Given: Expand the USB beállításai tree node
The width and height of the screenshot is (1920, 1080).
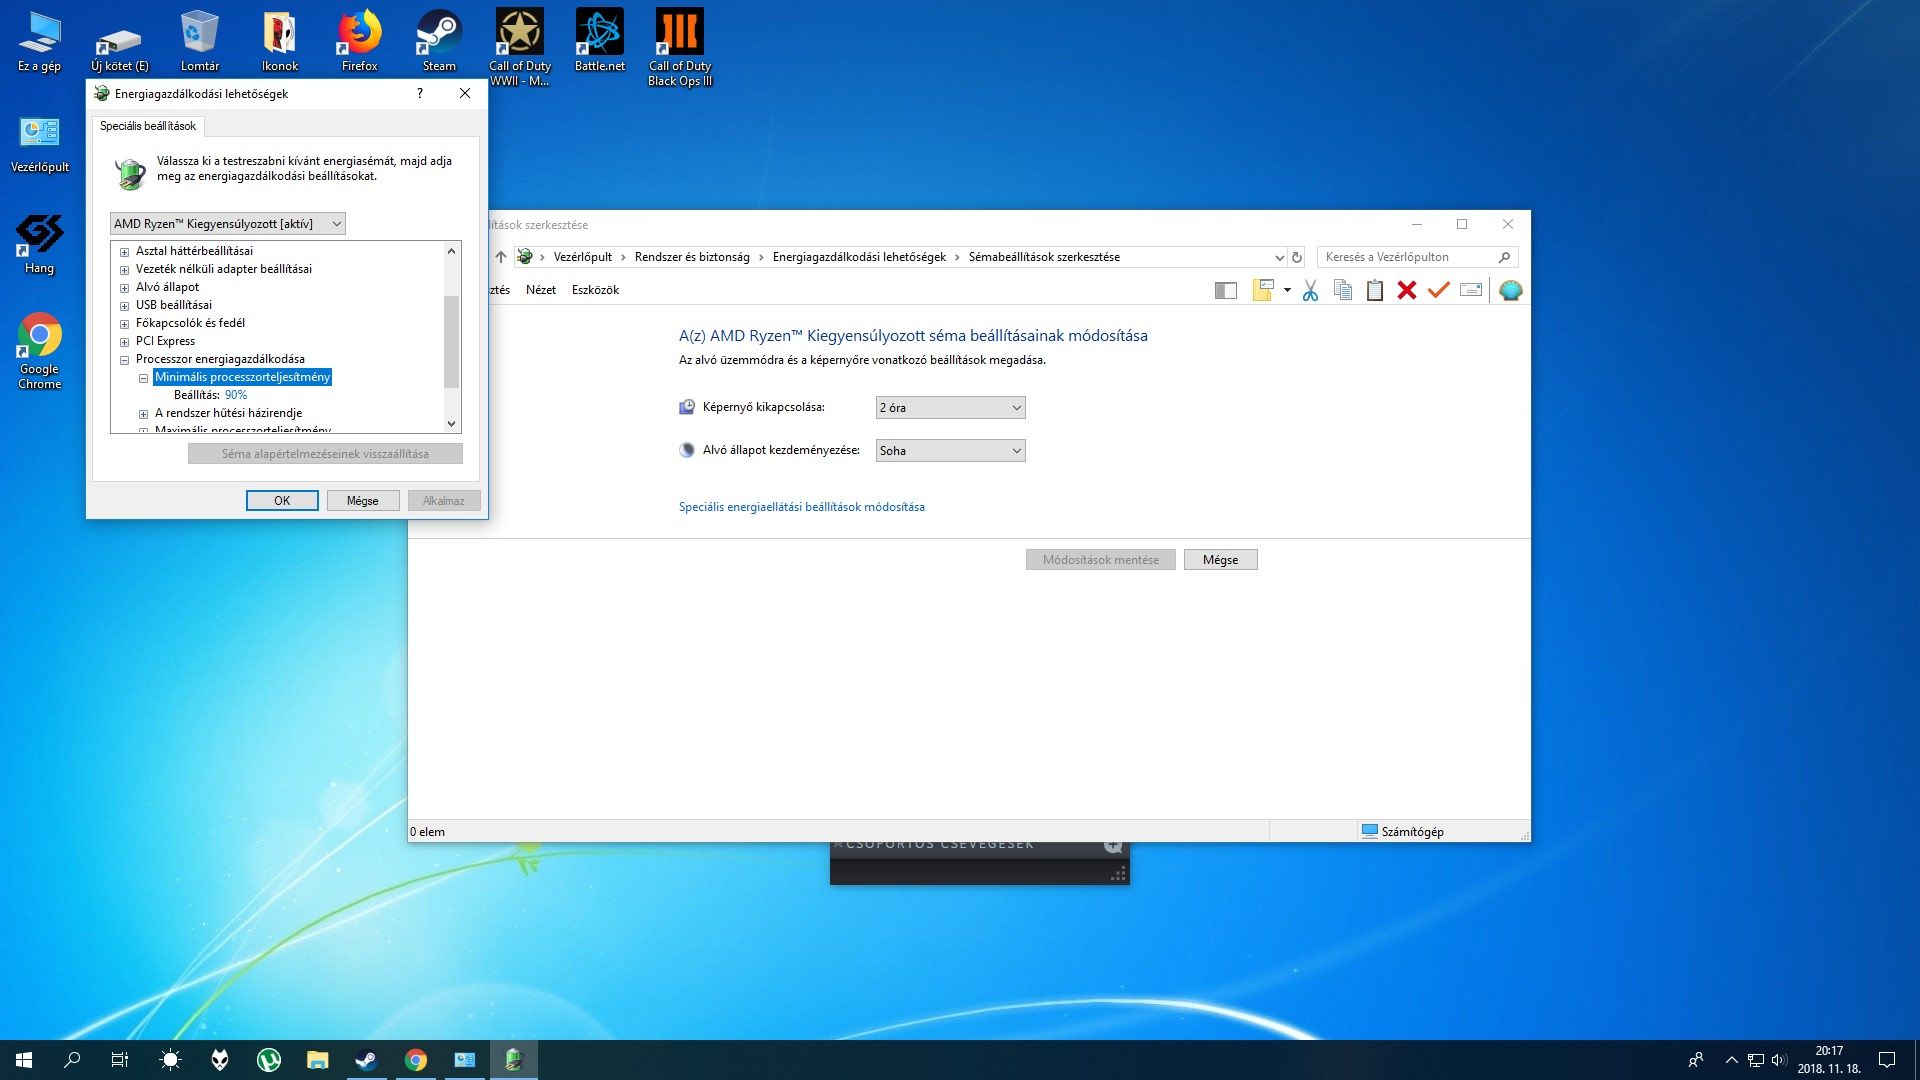Looking at the screenshot, I should 124,306.
